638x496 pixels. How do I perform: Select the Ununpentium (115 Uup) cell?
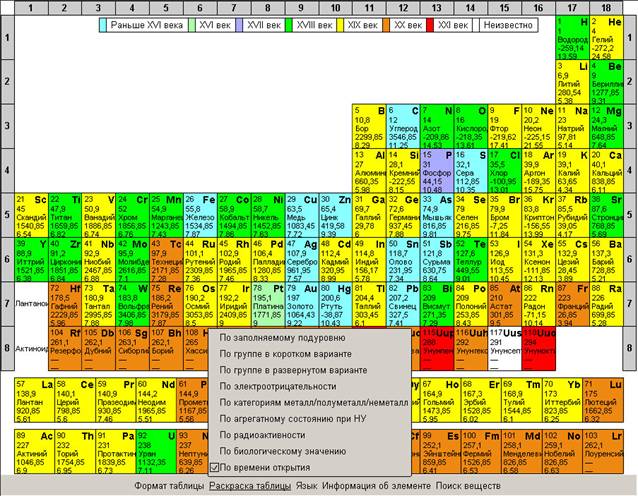coord(437,348)
